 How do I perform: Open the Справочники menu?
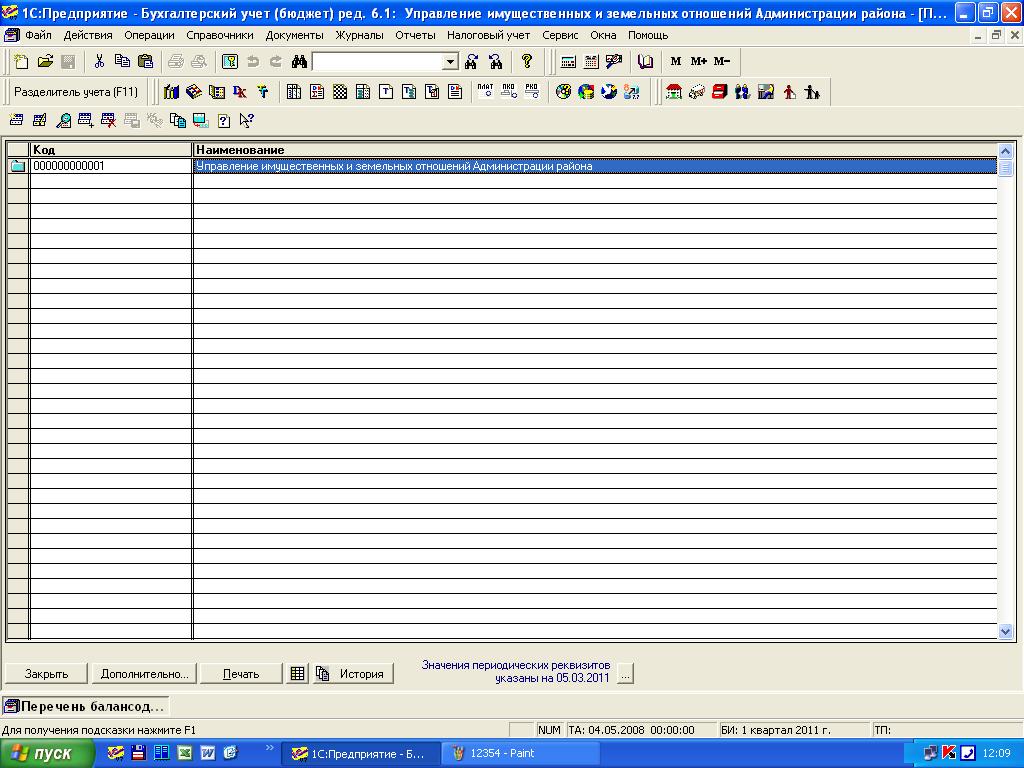220,35
